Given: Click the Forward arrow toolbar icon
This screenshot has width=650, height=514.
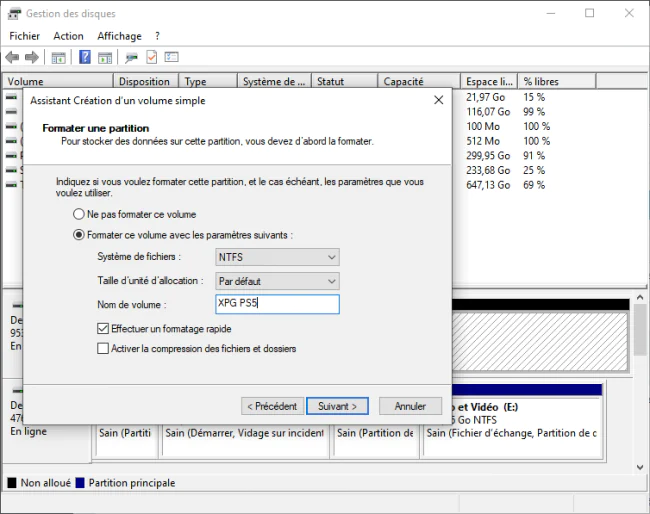Looking at the screenshot, I should click(x=32, y=57).
